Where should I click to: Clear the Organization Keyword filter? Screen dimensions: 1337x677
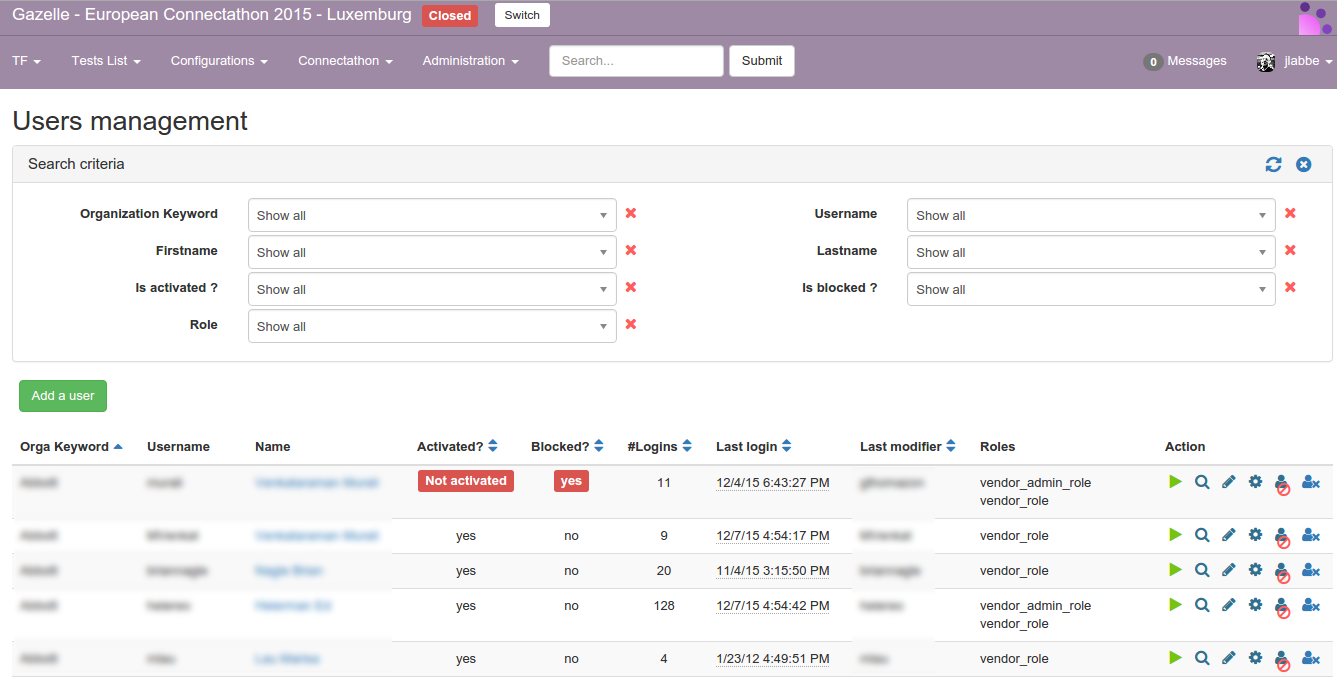coord(631,213)
